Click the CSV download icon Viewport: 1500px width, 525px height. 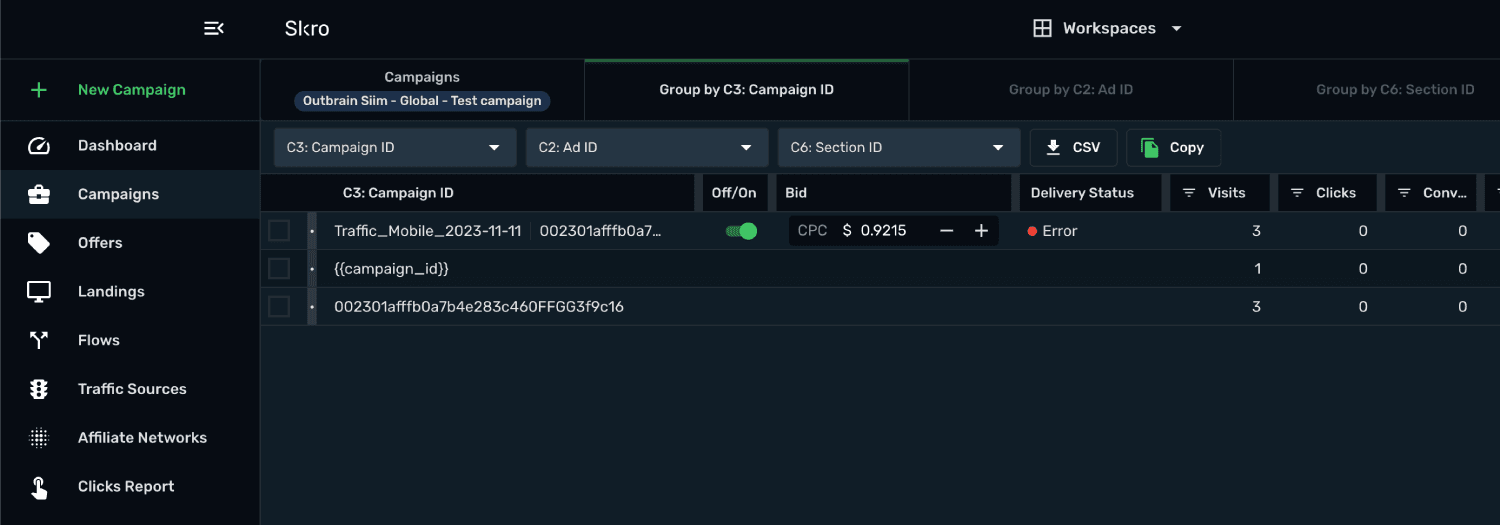click(x=1053, y=147)
